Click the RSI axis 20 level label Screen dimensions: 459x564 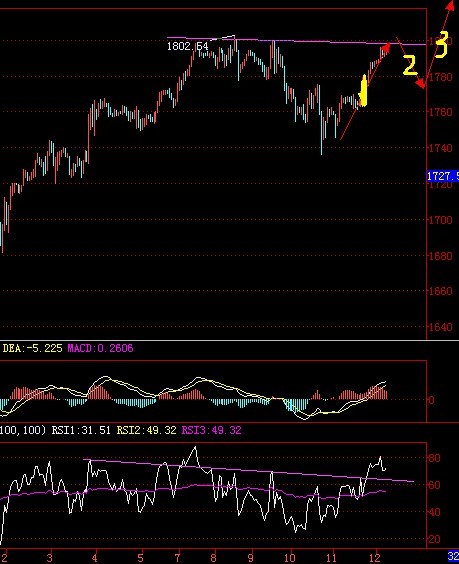(x=435, y=539)
